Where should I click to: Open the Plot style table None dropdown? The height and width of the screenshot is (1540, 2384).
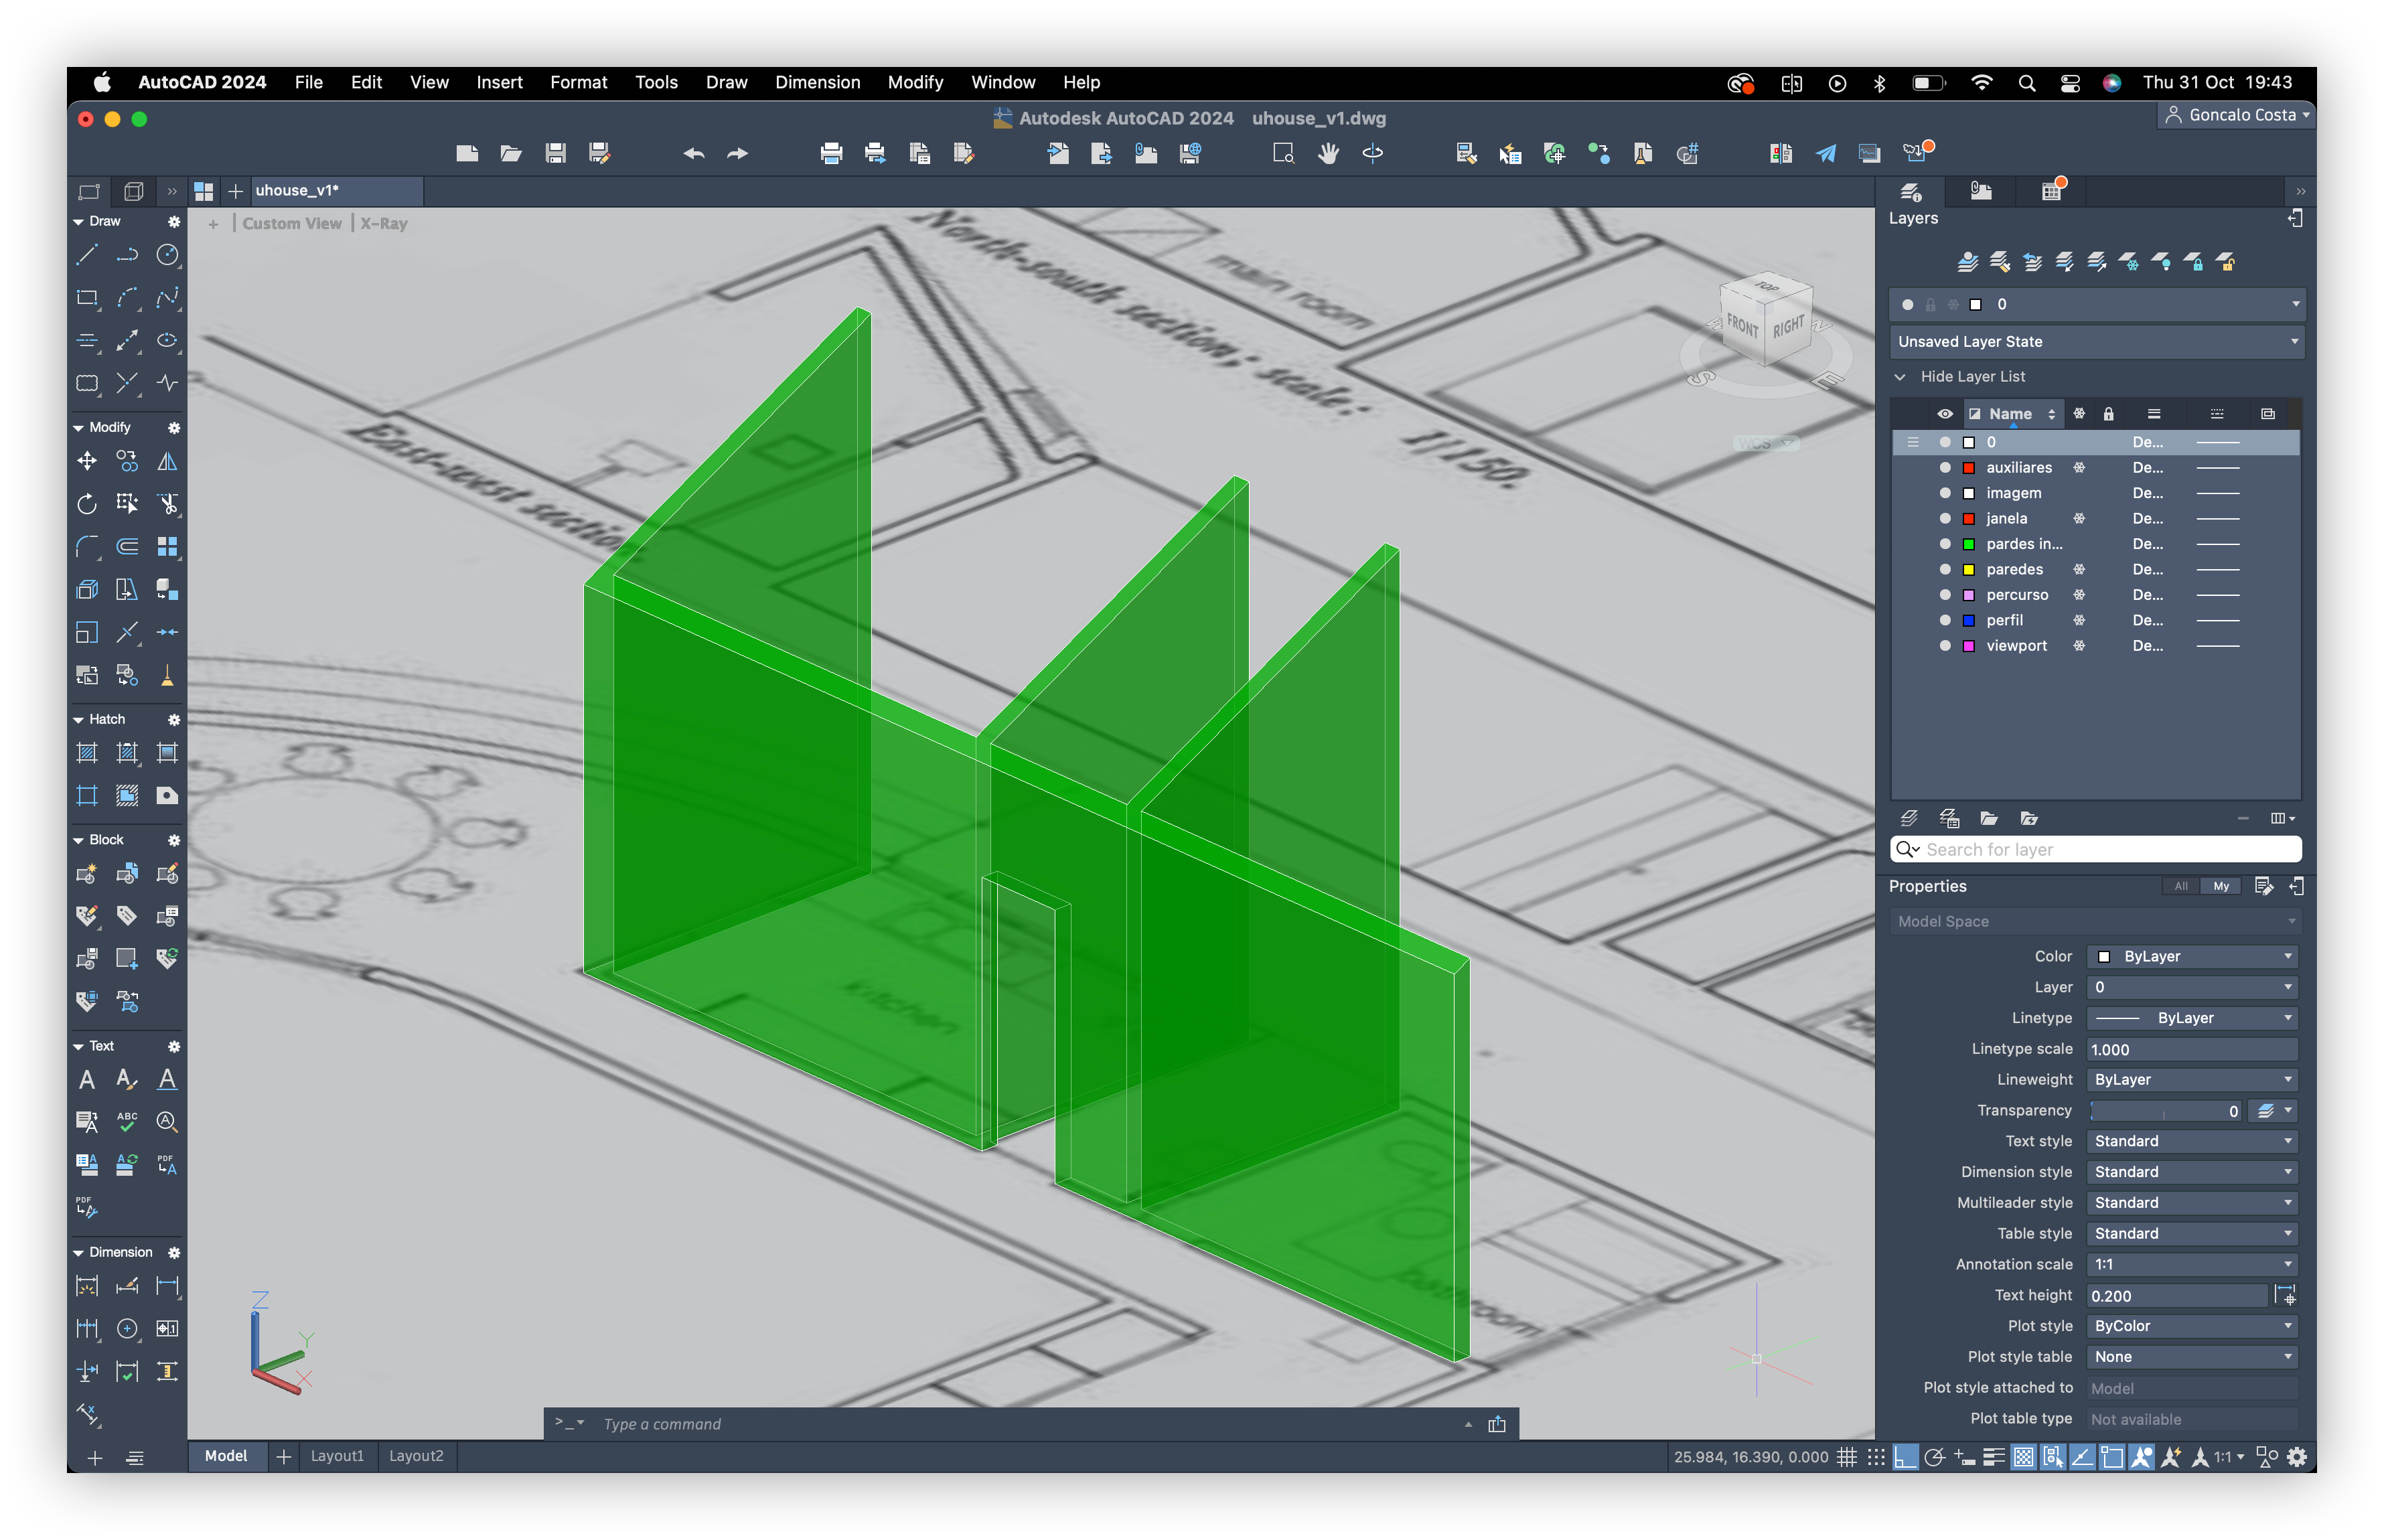tap(2192, 1357)
